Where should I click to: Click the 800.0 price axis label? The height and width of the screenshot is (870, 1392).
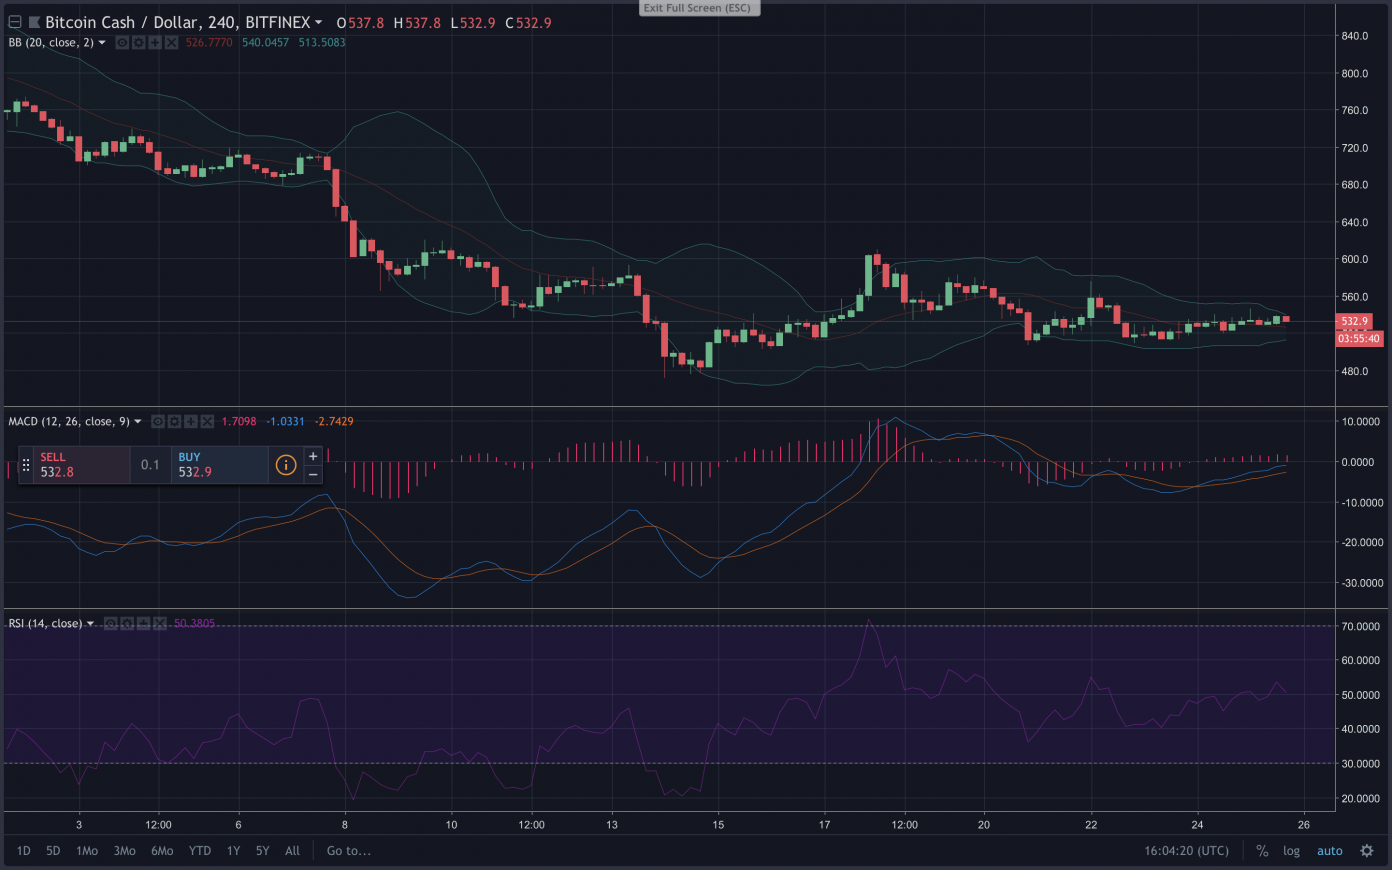pos(1355,74)
